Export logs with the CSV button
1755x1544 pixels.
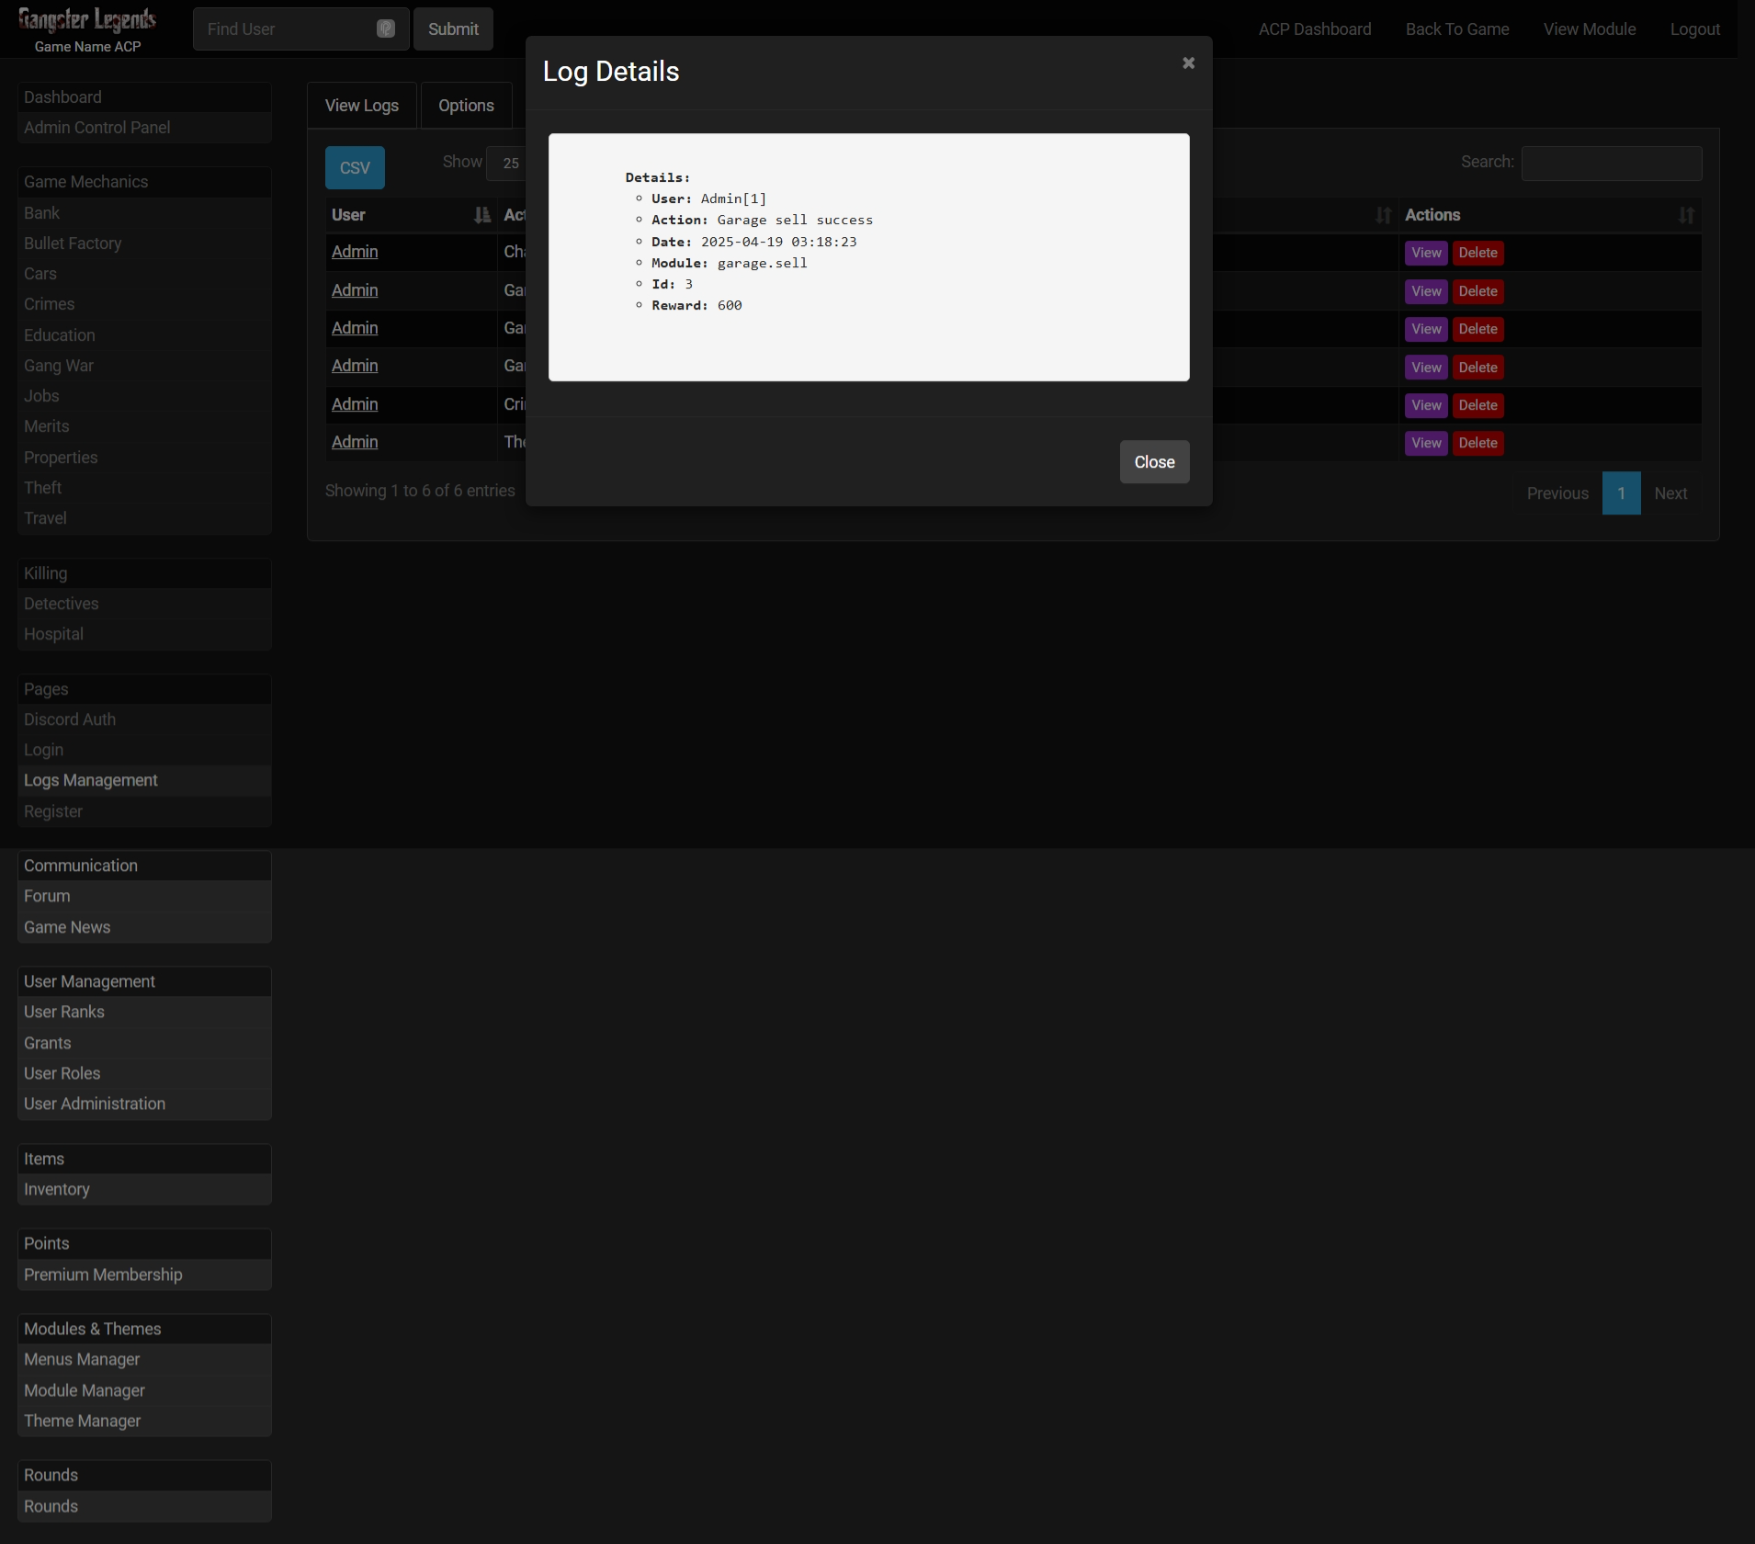[354, 168]
